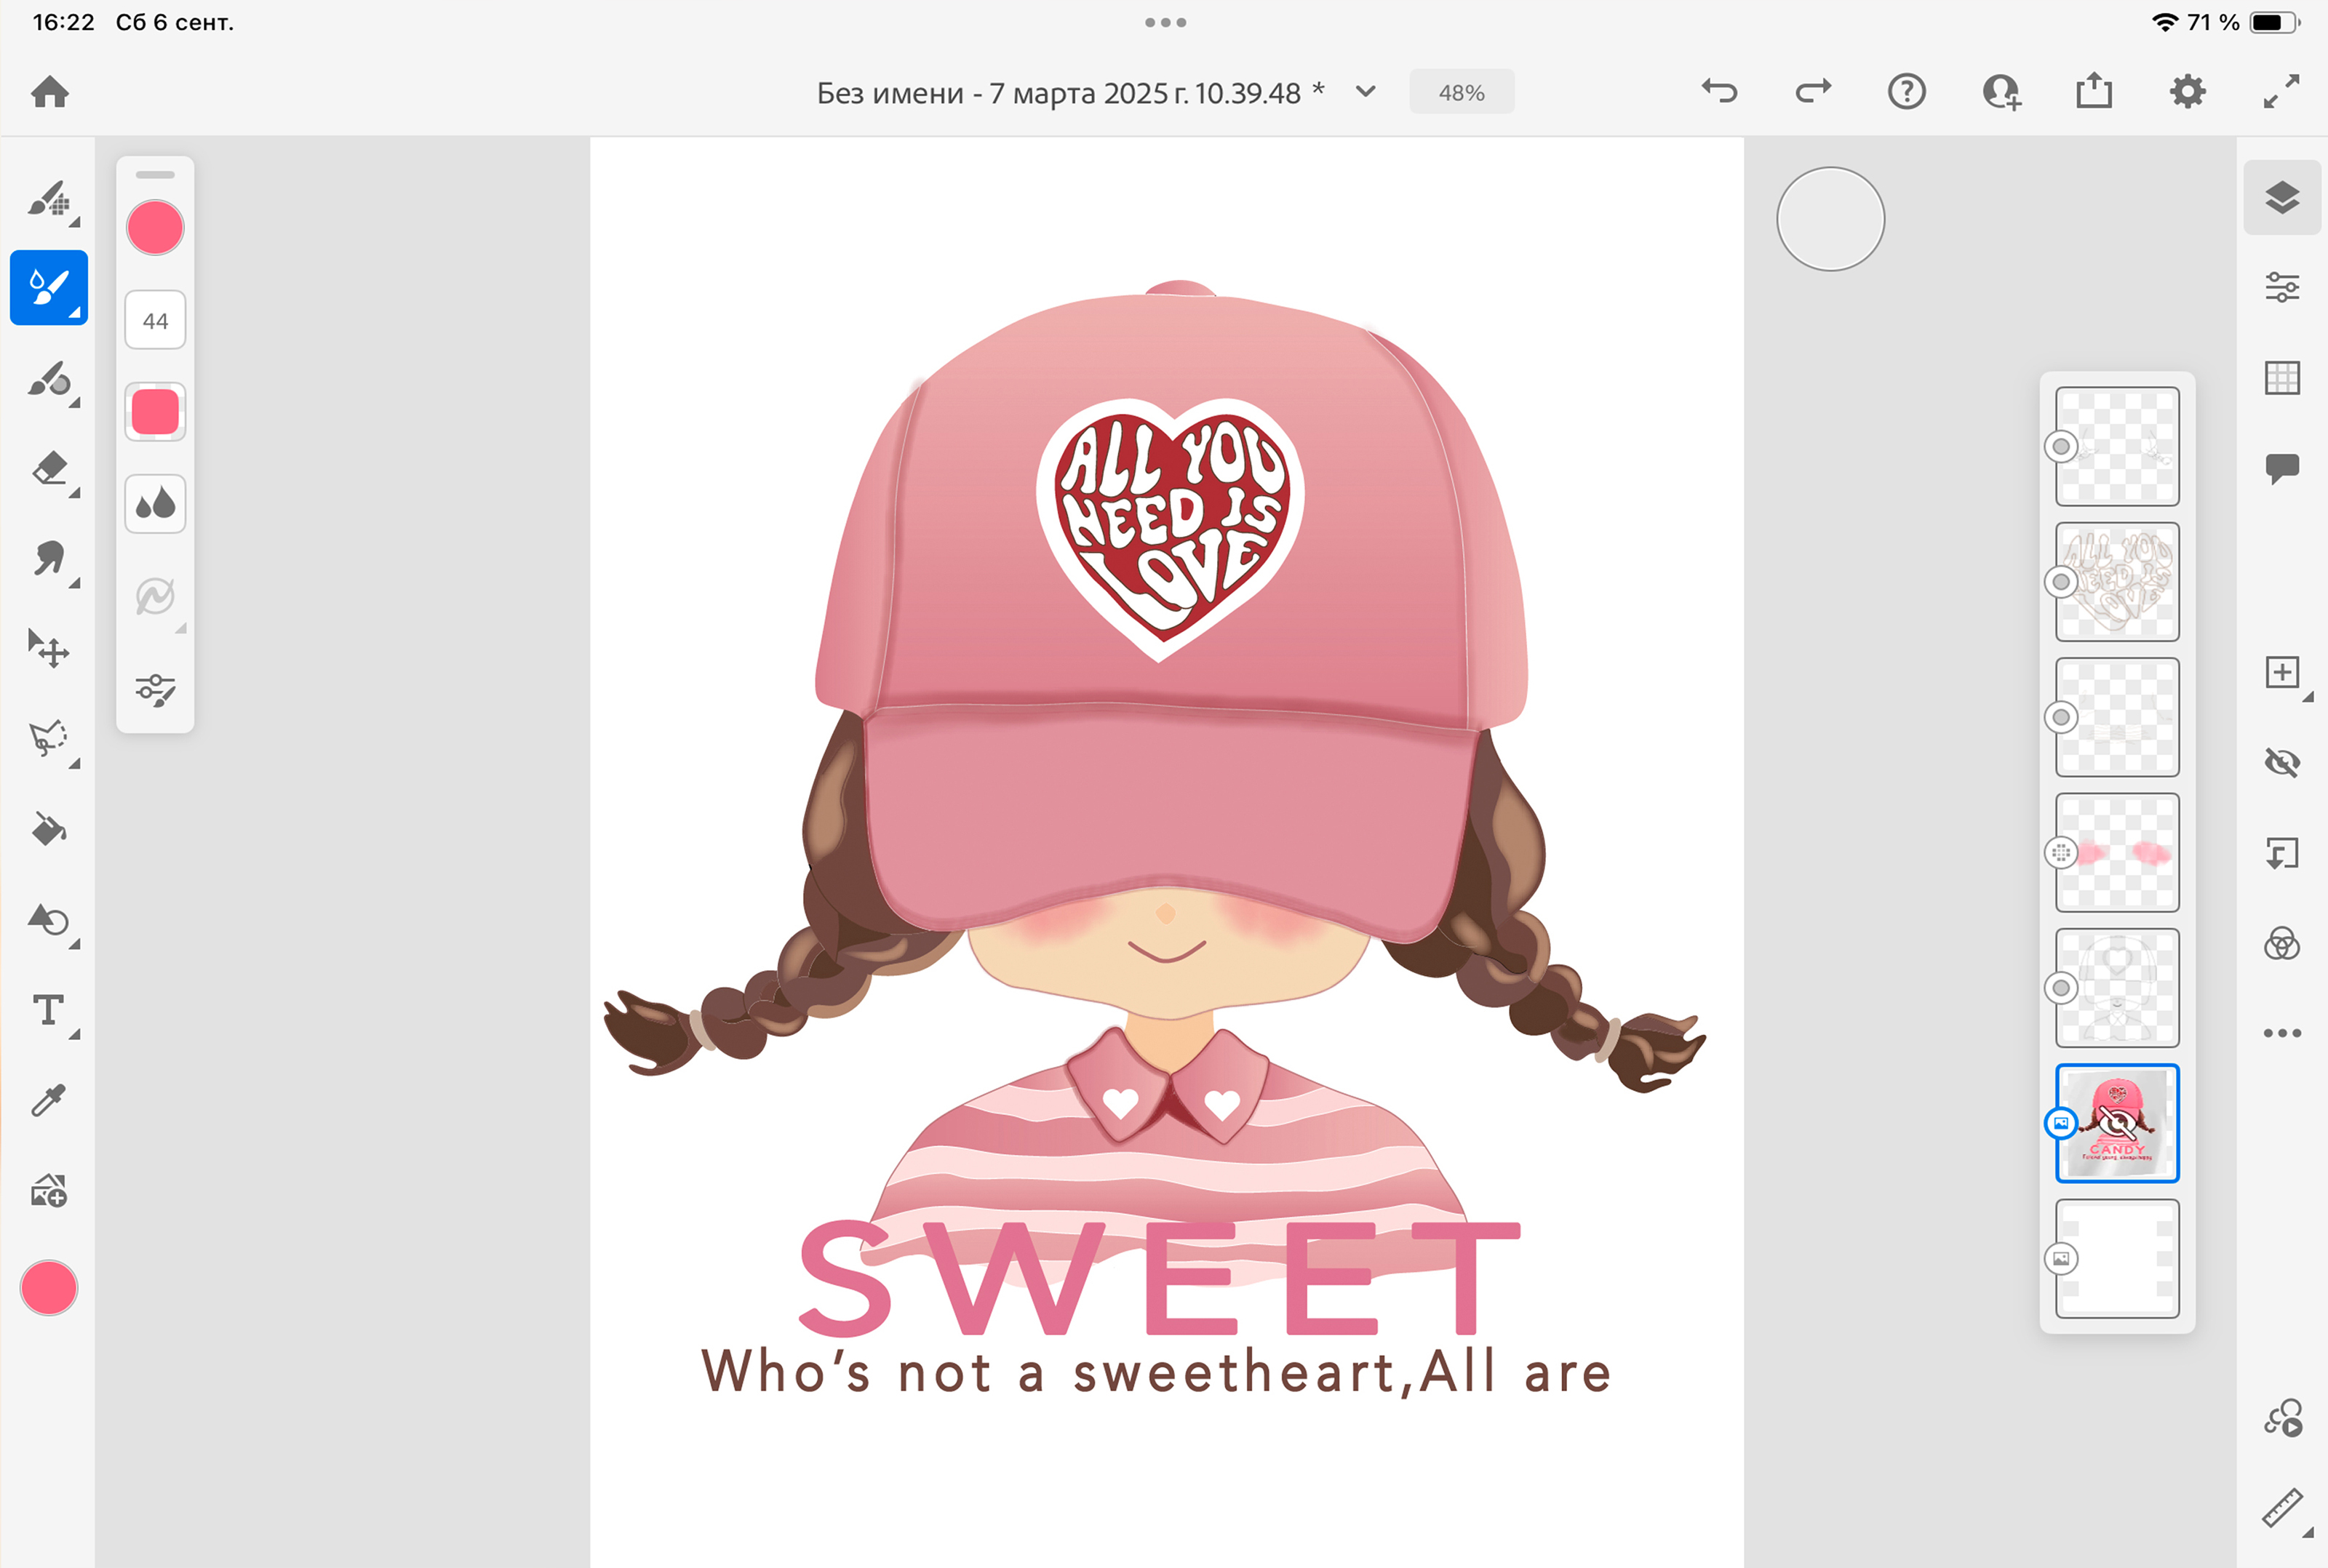
Task: Select the Transform move tool
Action: click(49, 649)
